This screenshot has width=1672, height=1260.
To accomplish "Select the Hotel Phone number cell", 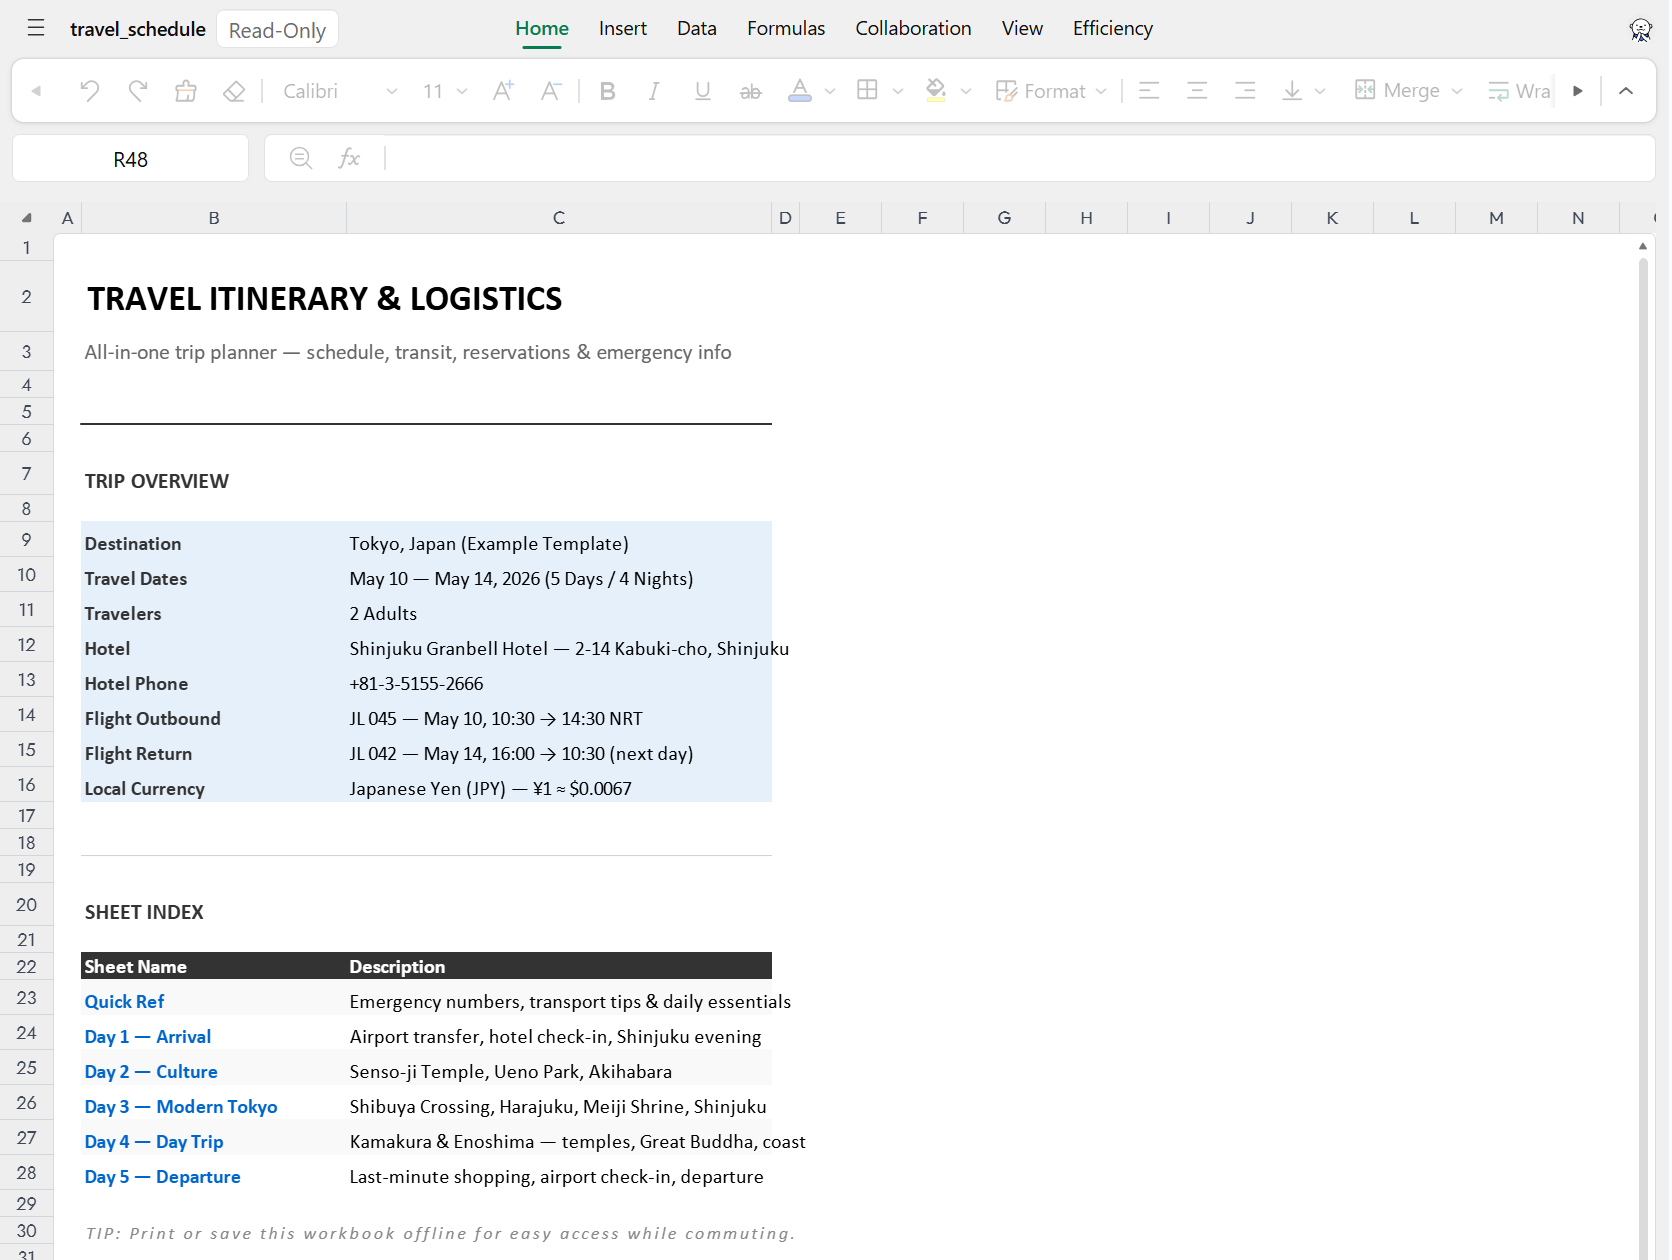I will pos(559,684).
